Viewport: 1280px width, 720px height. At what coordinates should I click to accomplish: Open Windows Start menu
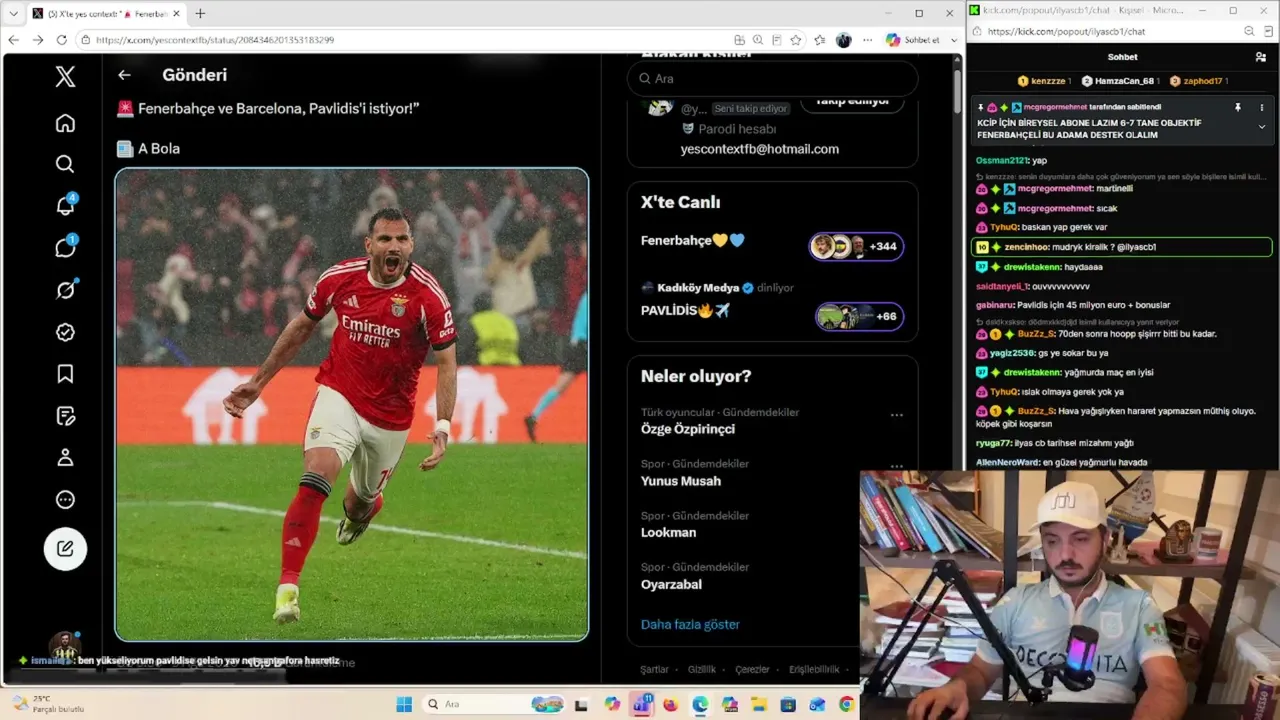click(404, 704)
